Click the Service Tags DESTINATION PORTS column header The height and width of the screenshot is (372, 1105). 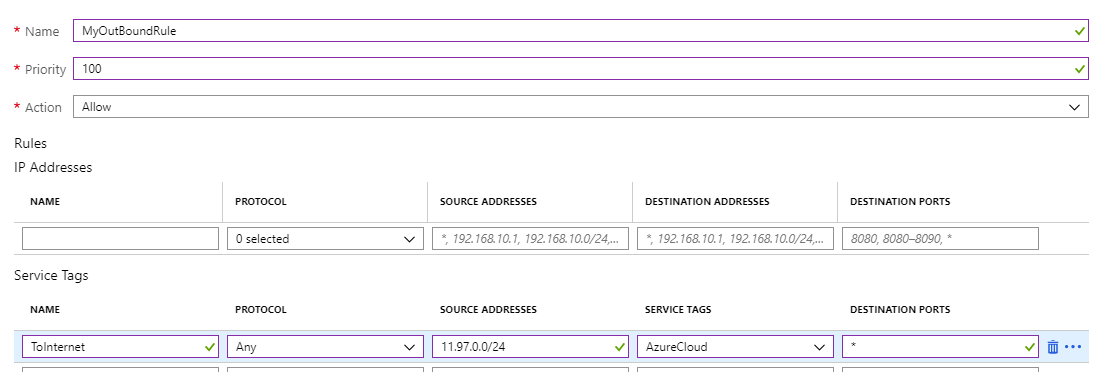click(x=900, y=309)
